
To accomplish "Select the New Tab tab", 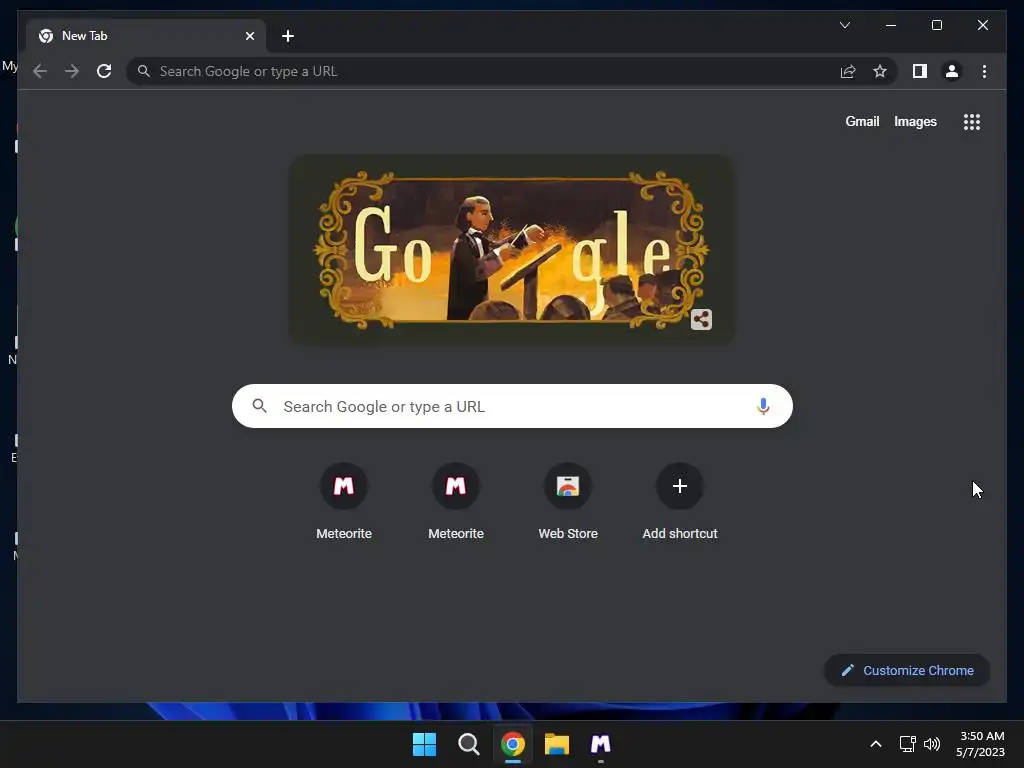I will [146, 36].
